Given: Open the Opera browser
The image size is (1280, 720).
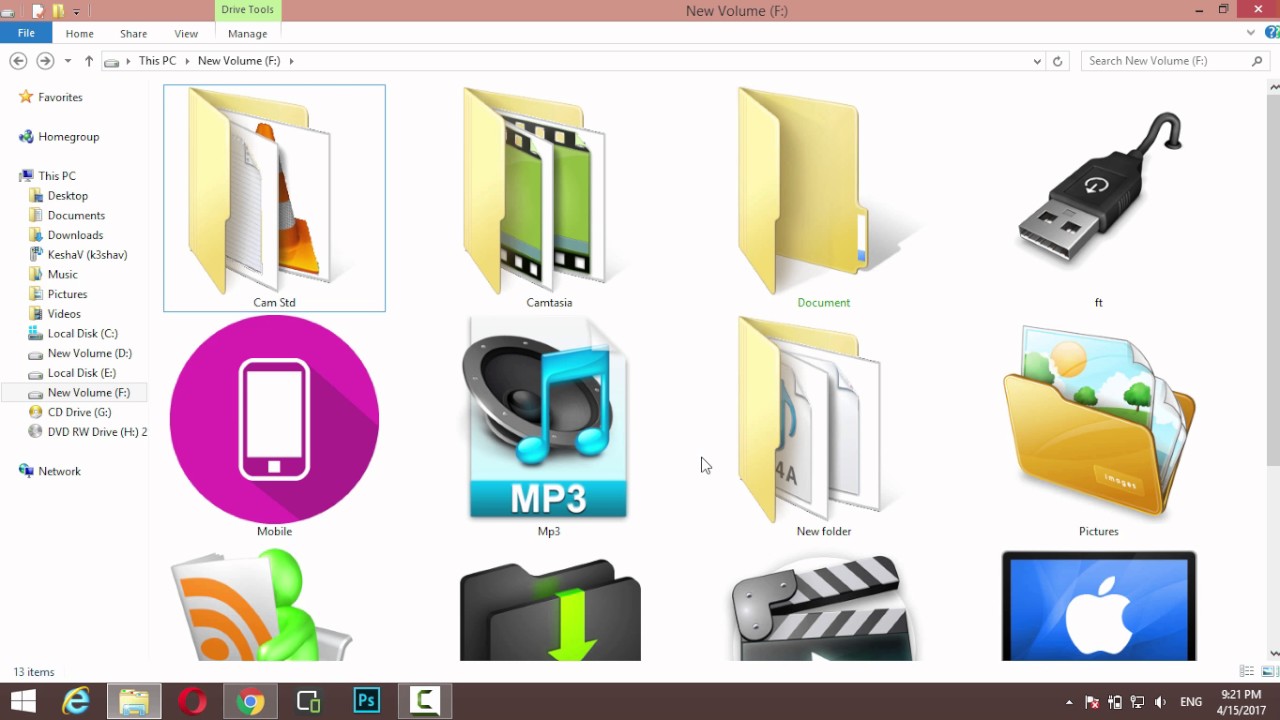Looking at the screenshot, I should (x=193, y=701).
